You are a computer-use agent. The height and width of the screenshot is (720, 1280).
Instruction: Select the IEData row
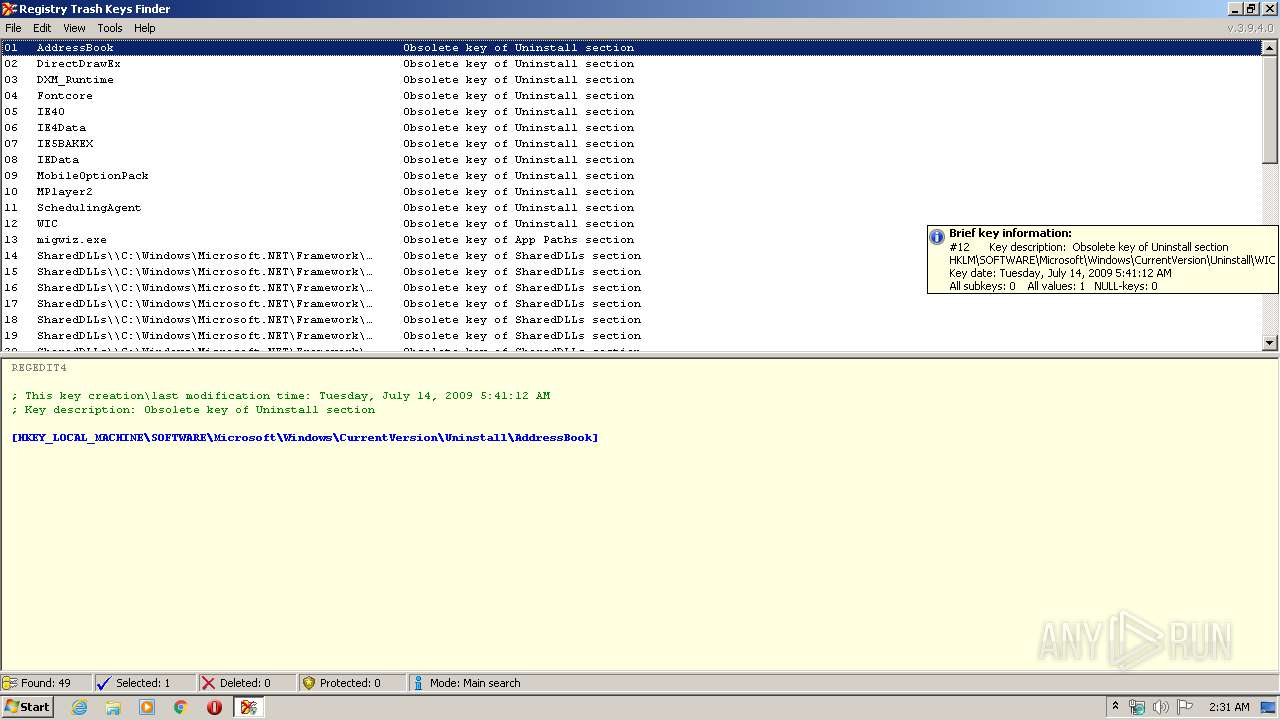tap(631, 160)
